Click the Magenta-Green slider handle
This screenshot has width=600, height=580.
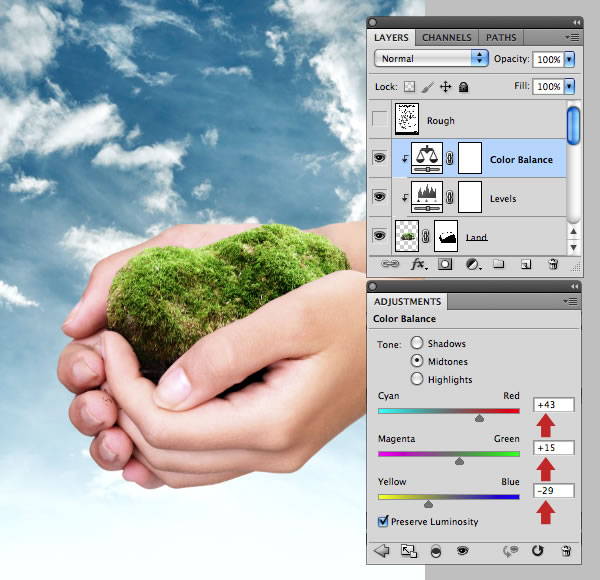(x=459, y=461)
